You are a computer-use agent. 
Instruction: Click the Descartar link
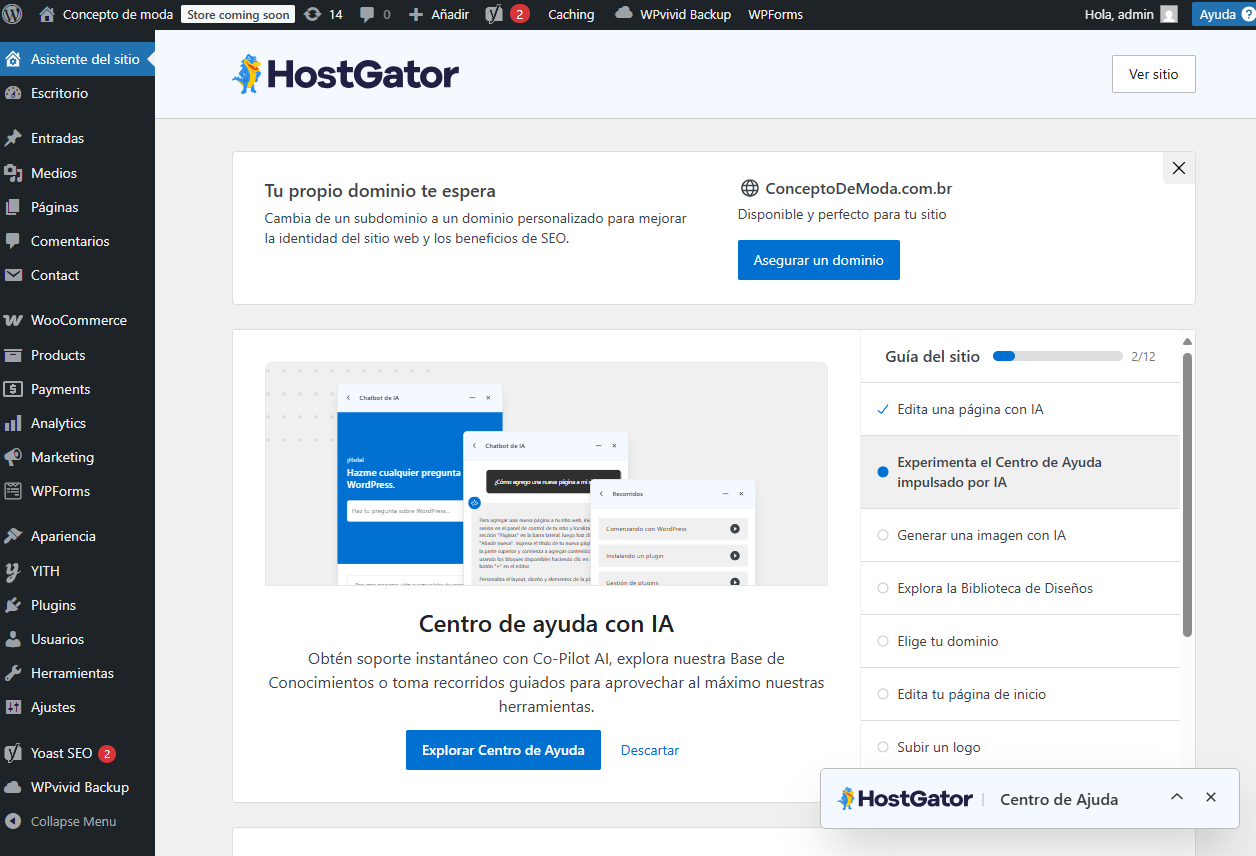coord(650,750)
